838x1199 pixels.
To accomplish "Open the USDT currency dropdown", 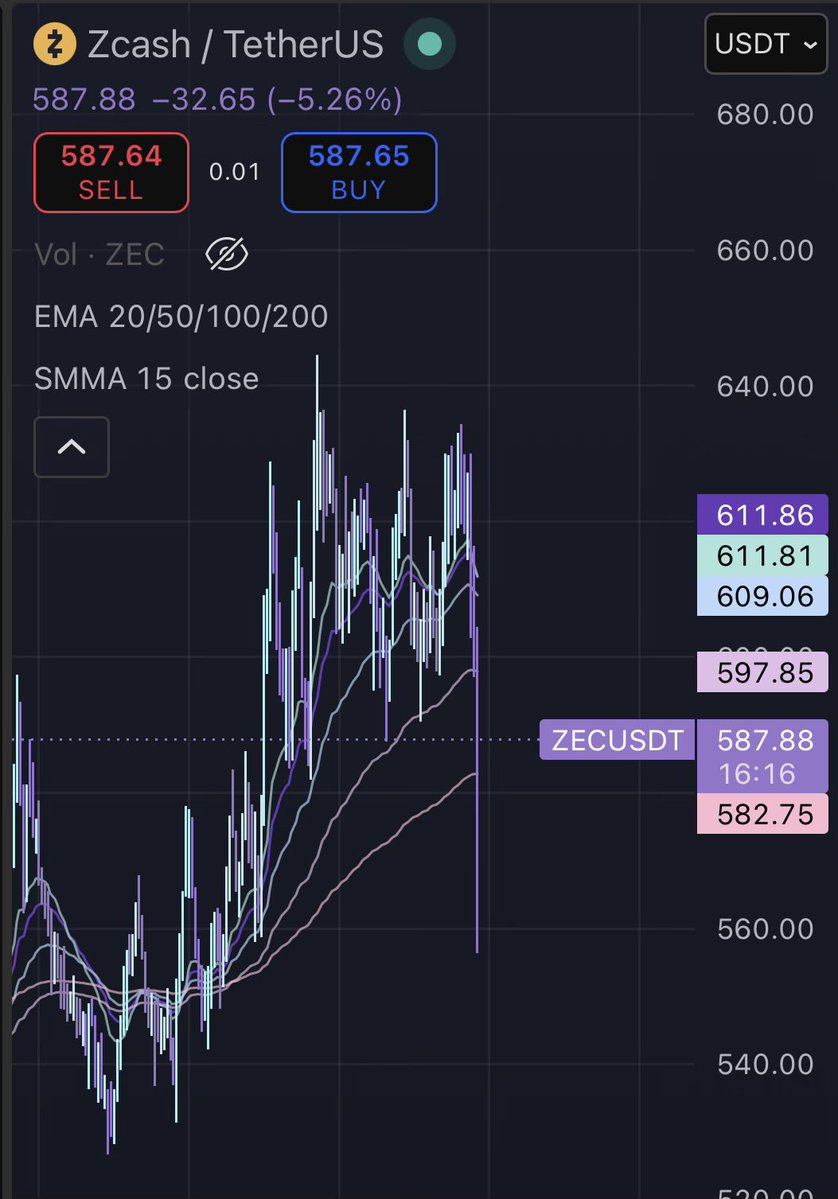I will tap(765, 44).
